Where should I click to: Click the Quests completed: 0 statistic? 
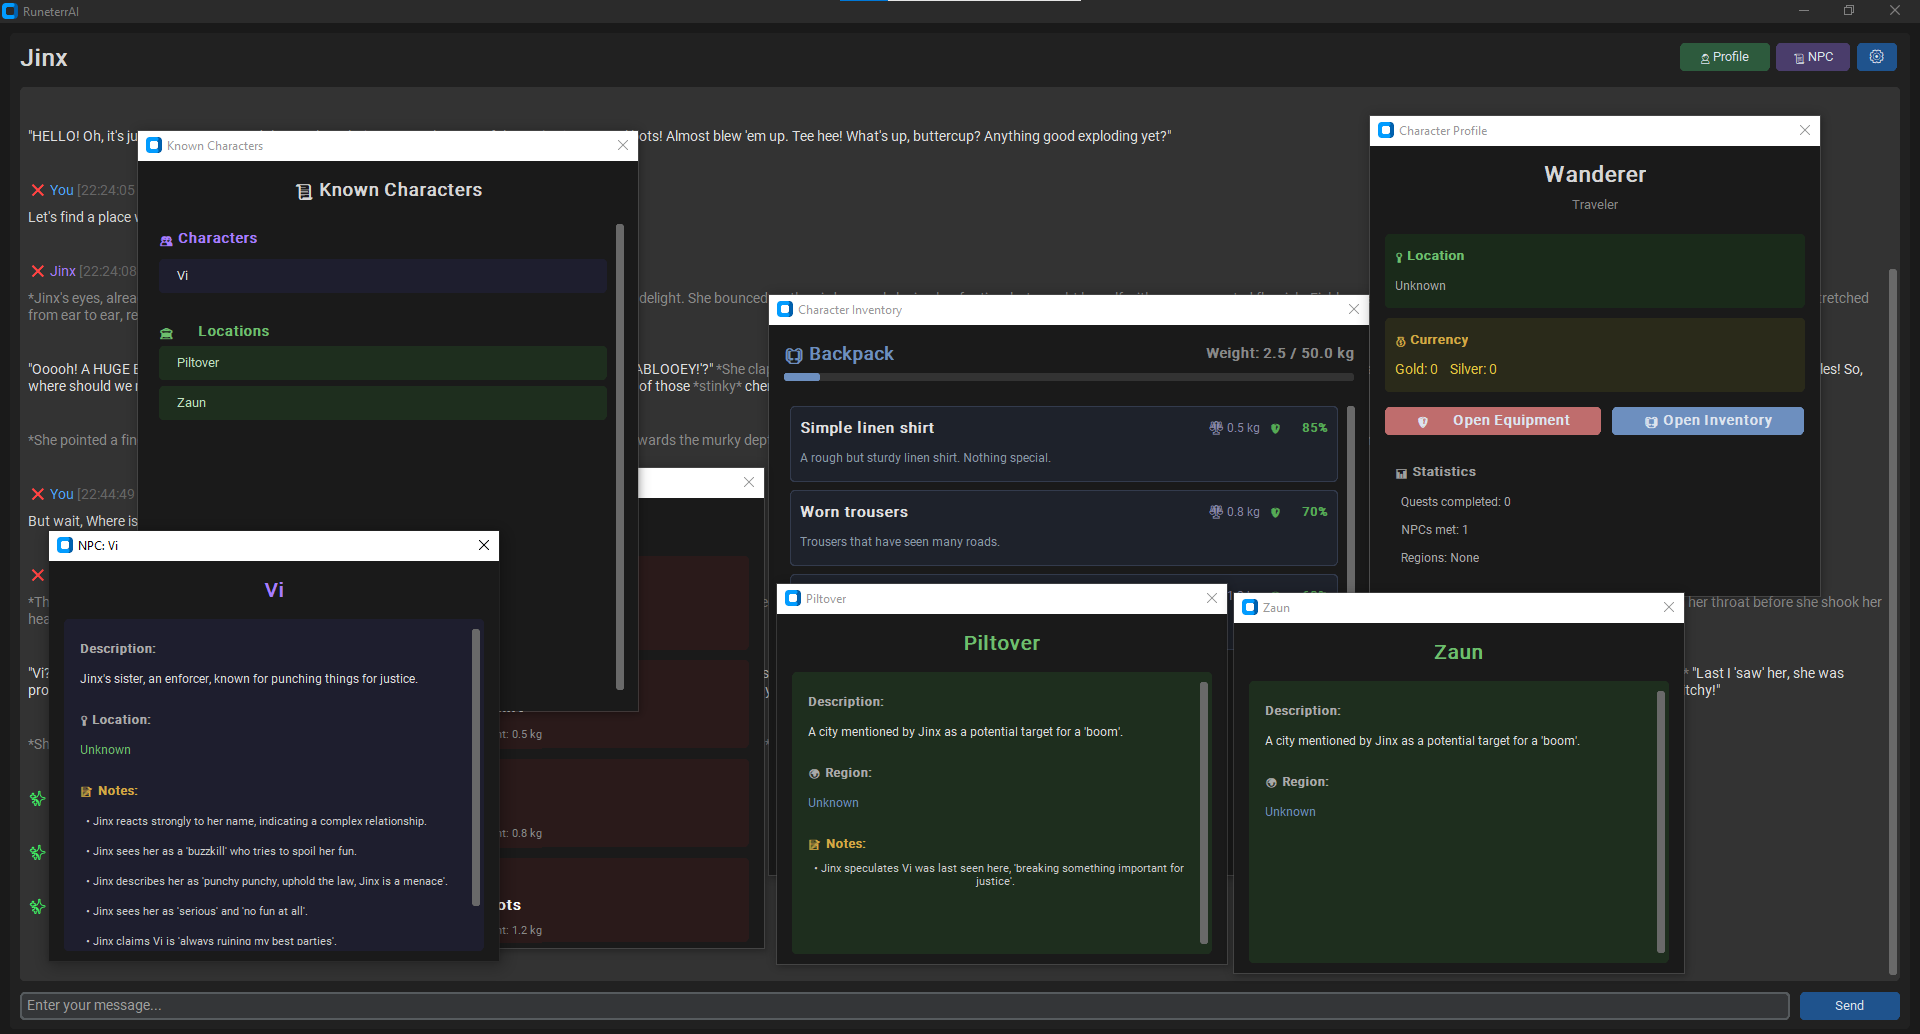pyautogui.click(x=1455, y=502)
